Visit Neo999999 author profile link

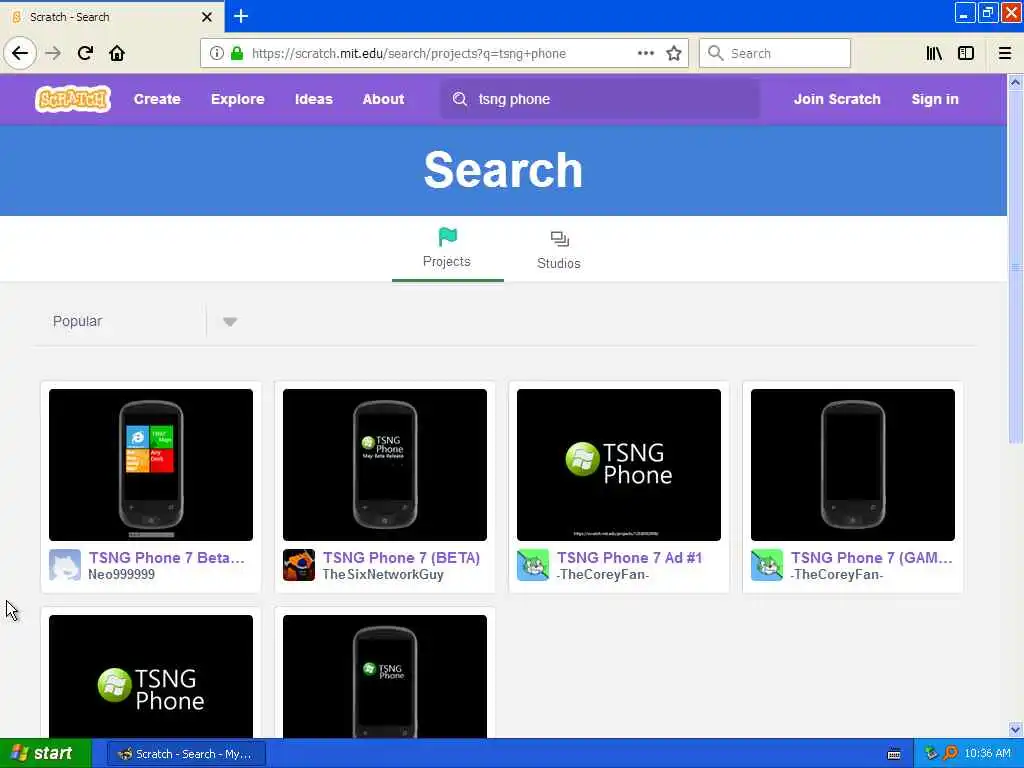[121, 575]
